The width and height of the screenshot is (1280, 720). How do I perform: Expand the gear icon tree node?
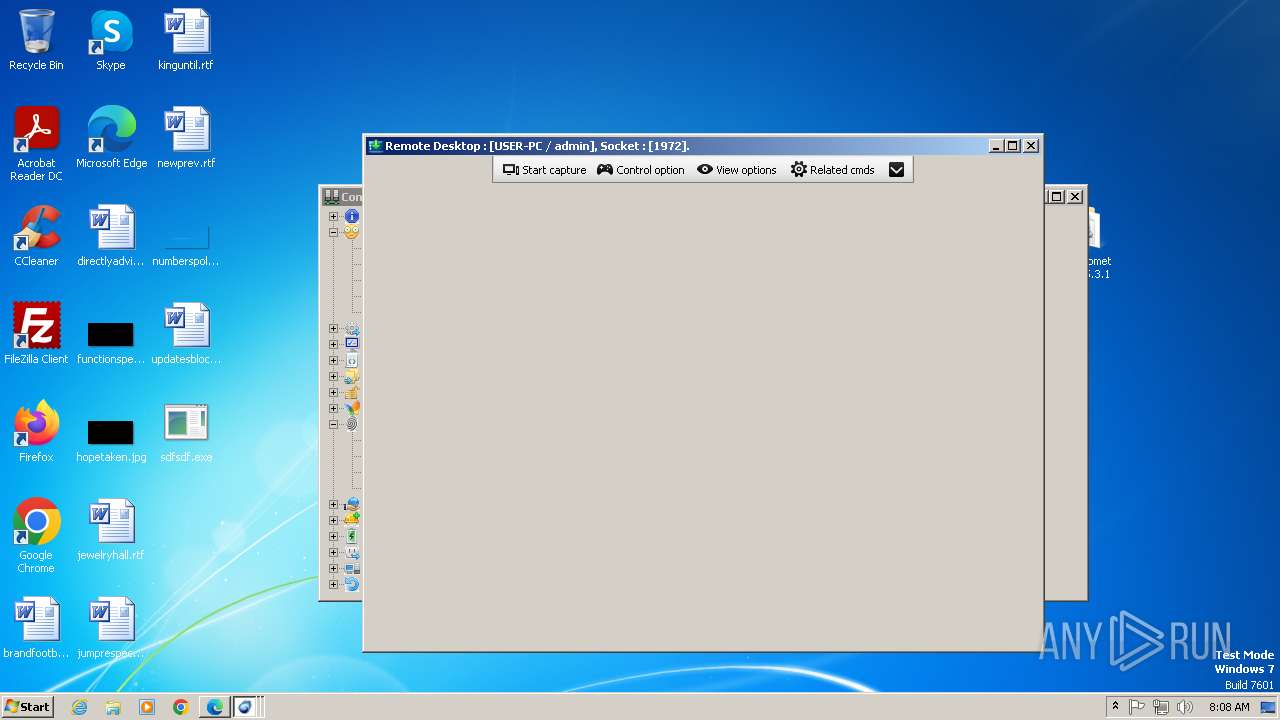(334, 328)
